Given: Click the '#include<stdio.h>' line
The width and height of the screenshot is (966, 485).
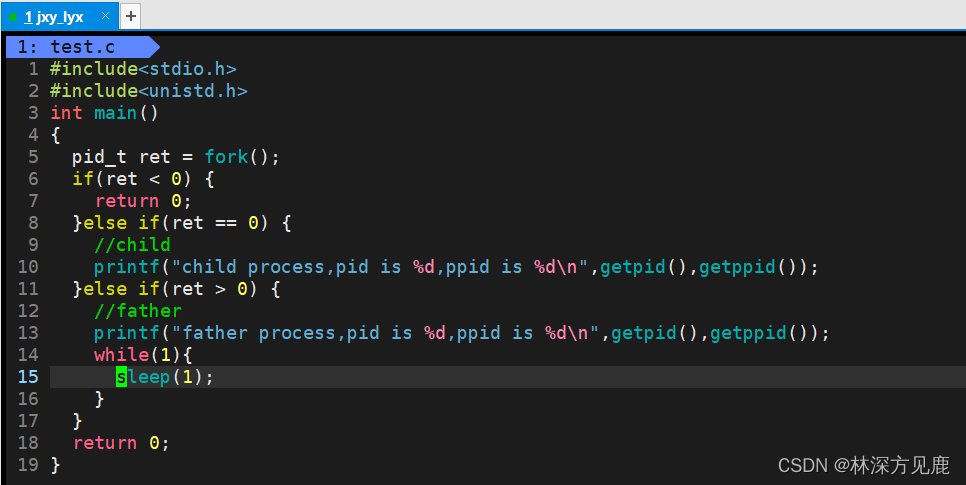Looking at the screenshot, I should click(143, 68).
